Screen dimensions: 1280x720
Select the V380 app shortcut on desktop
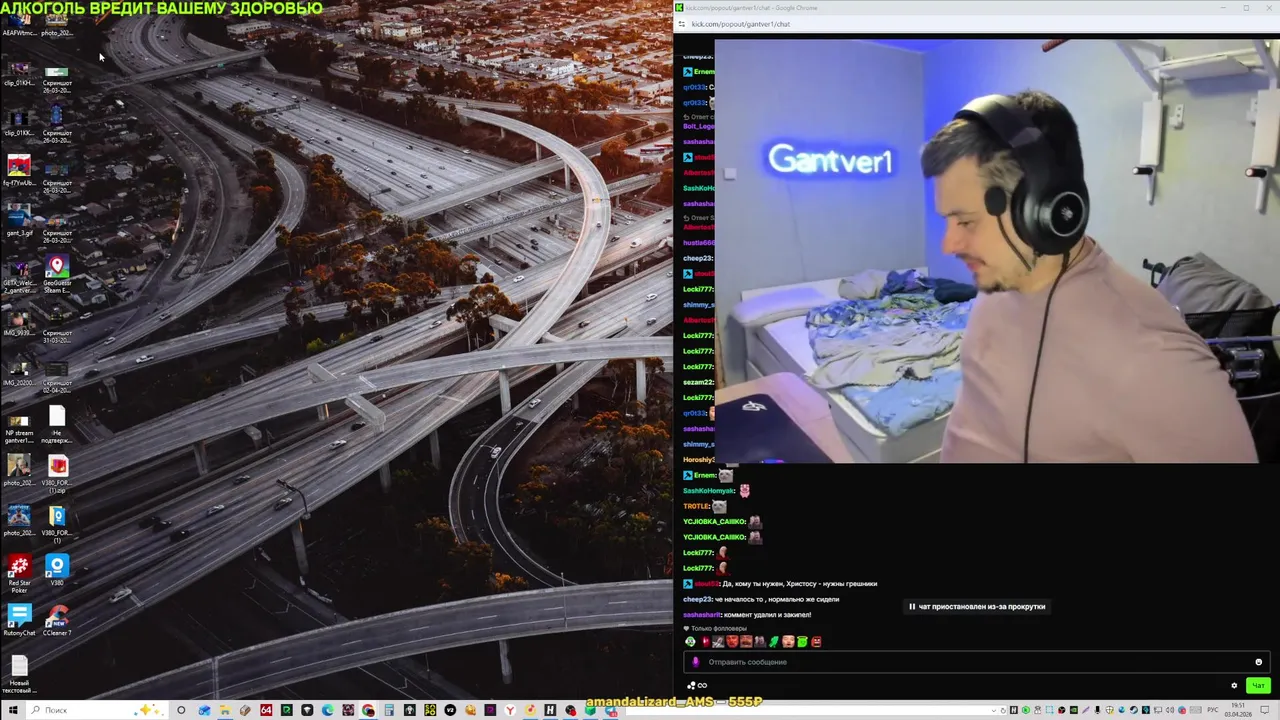(57, 571)
